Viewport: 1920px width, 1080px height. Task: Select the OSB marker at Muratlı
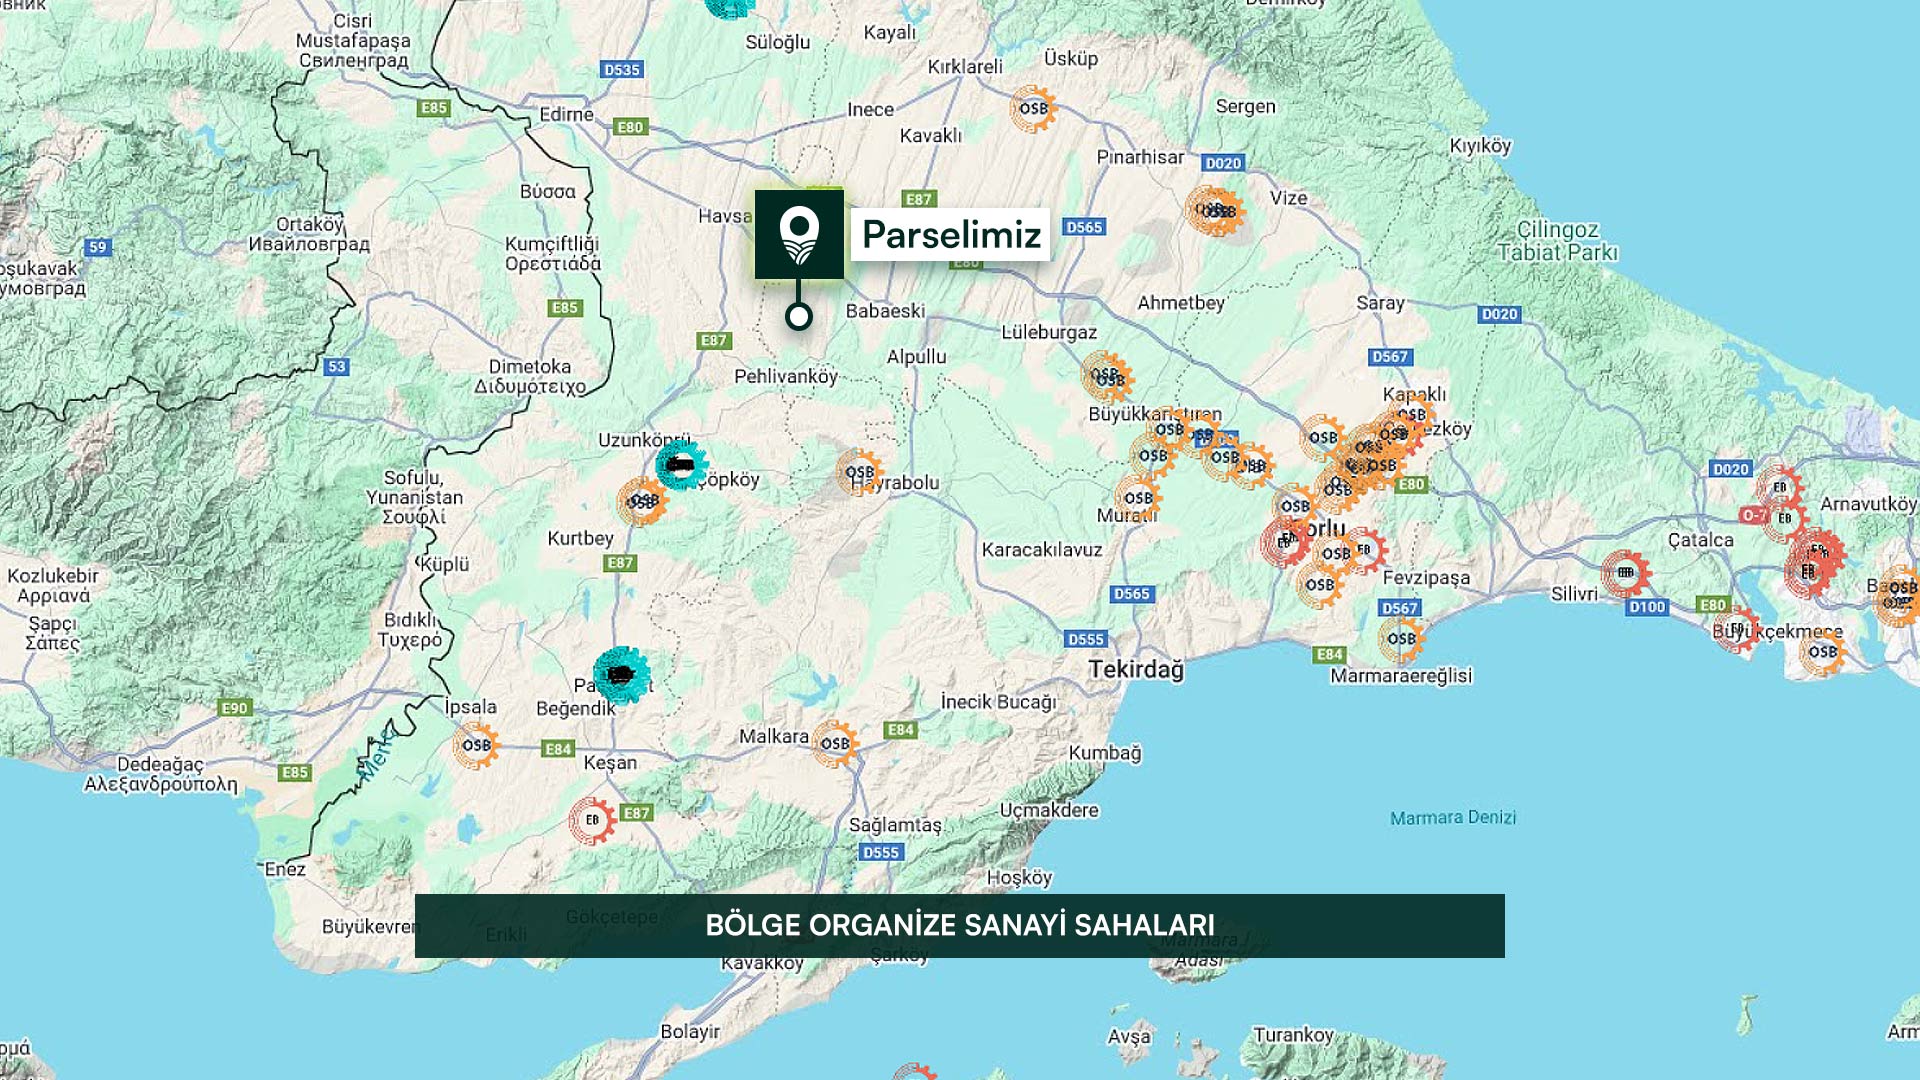click(x=1138, y=498)
